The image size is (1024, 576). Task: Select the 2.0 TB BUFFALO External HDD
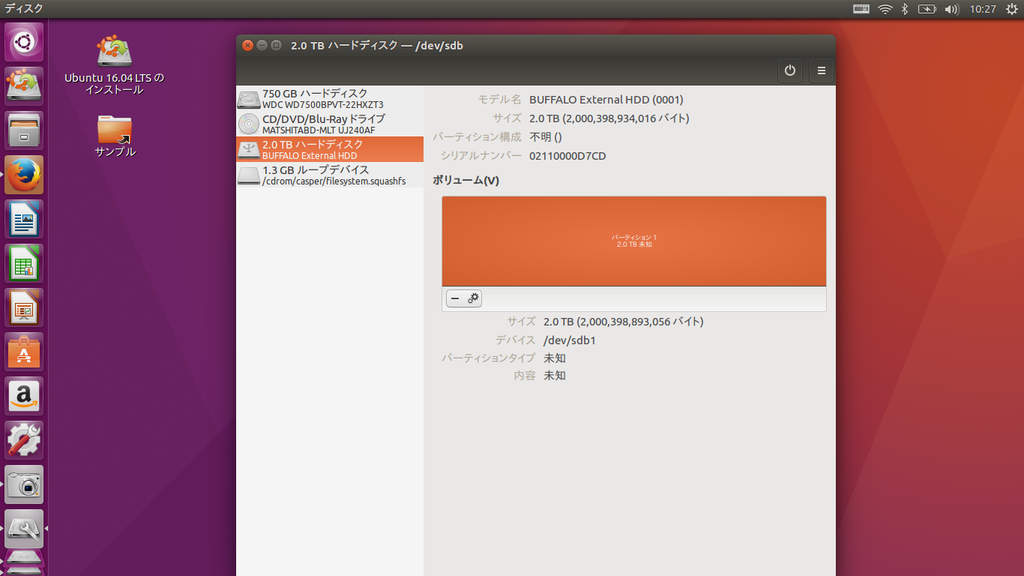[x=330, y=150]
